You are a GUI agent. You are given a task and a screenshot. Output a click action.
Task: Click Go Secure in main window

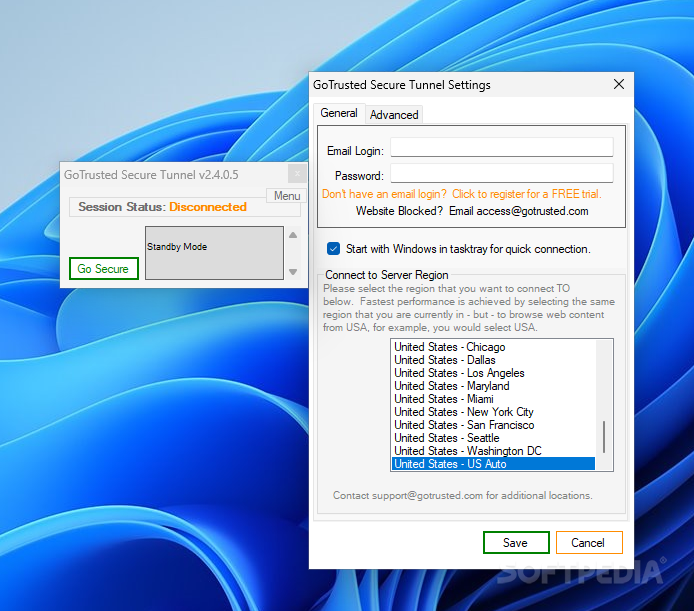coord(104,268)
